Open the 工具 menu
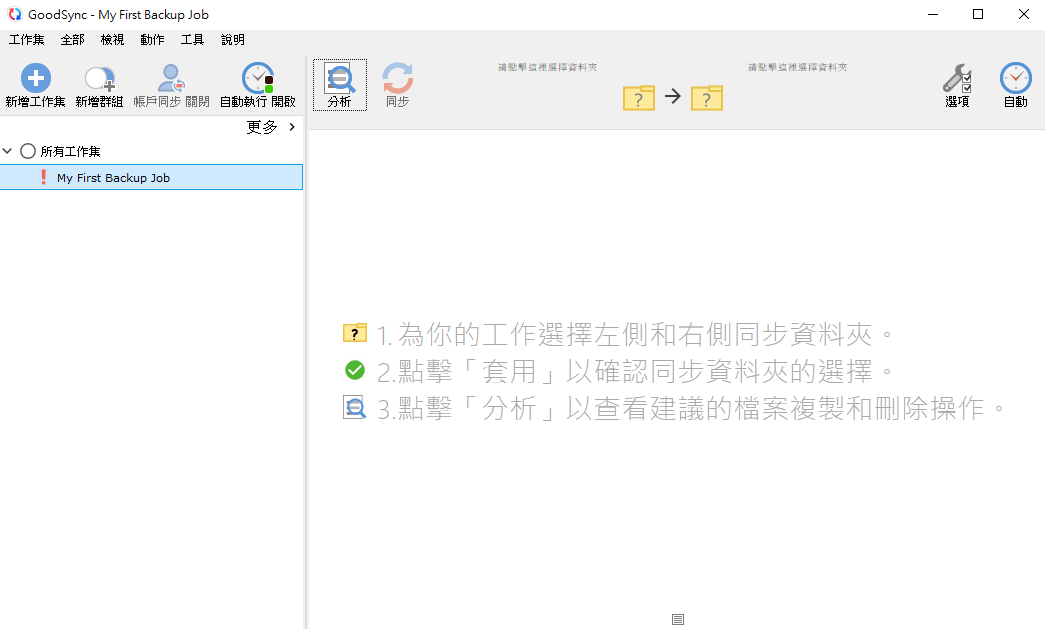1045x629 pixels. coord(192,40)
